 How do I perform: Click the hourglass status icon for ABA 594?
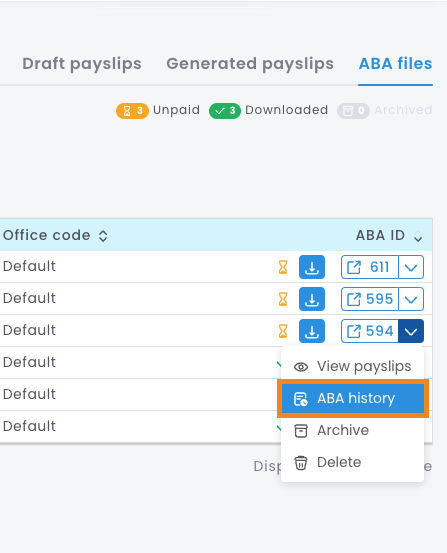pos(283,331)
